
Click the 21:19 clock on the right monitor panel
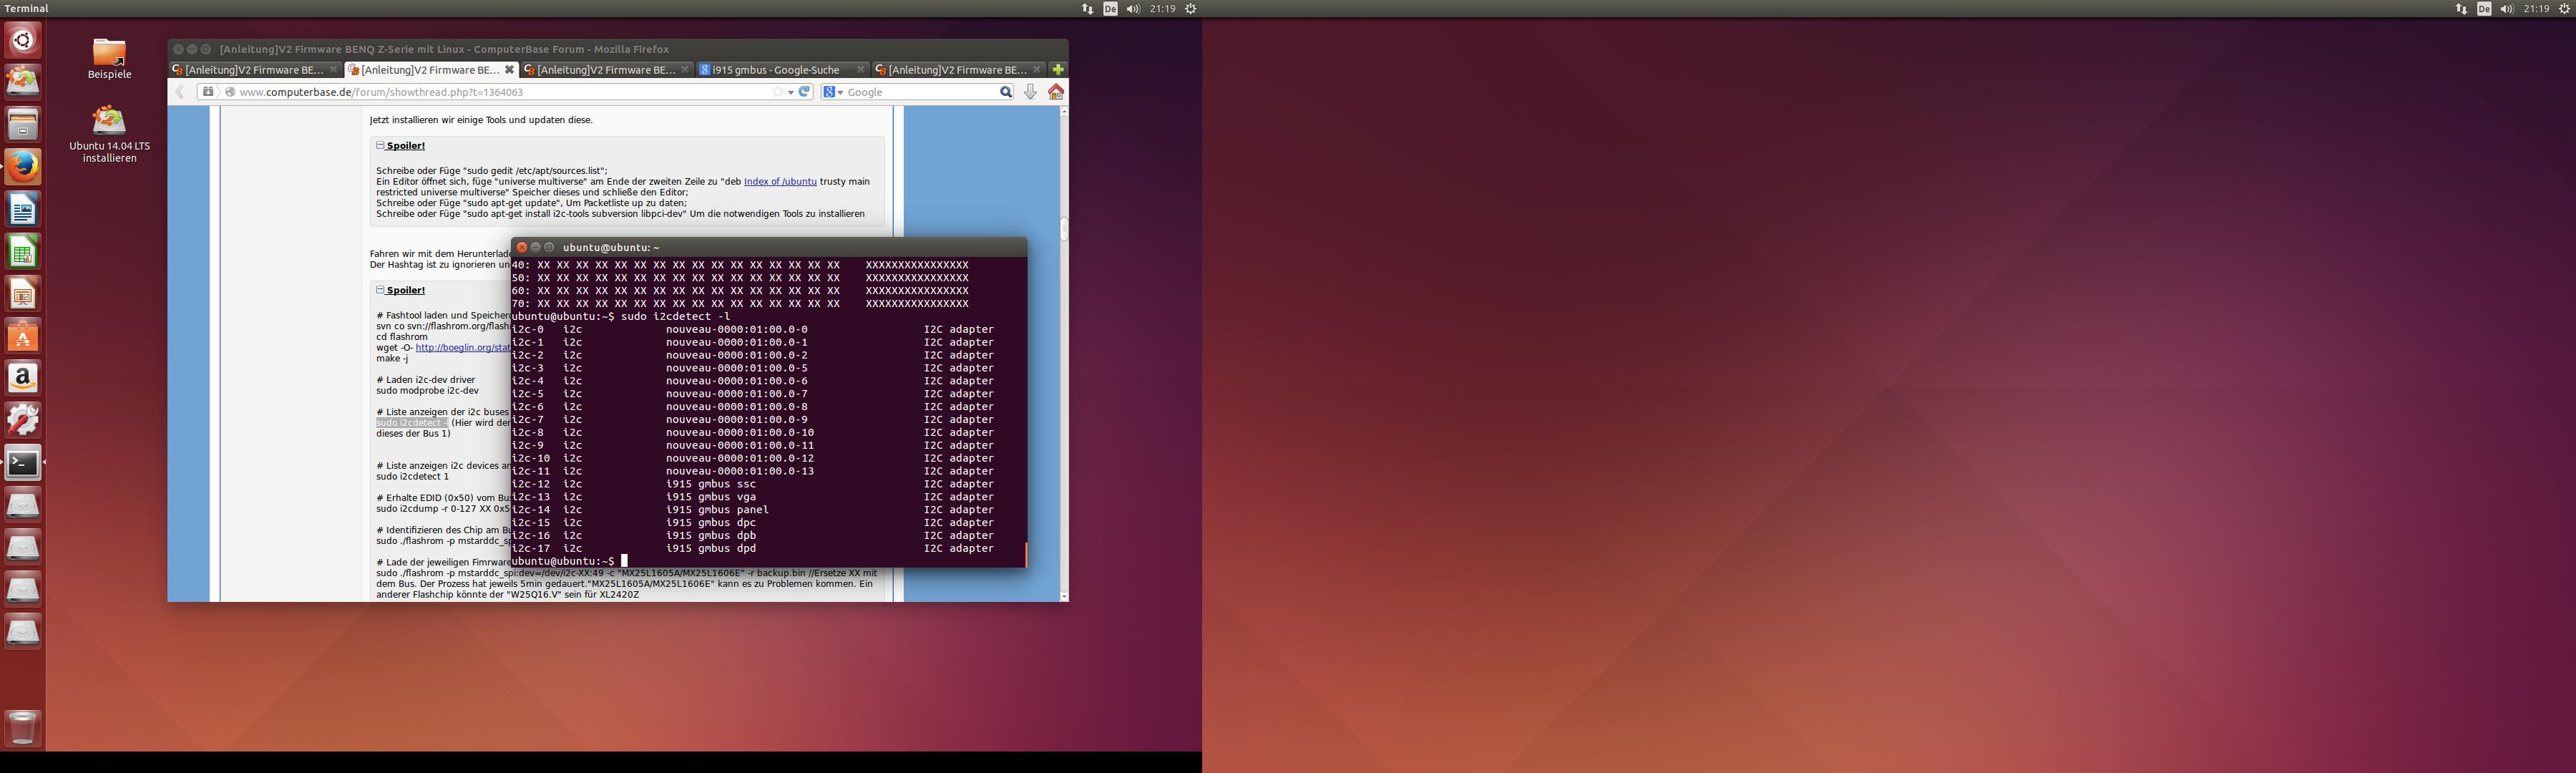point(2536,9)
